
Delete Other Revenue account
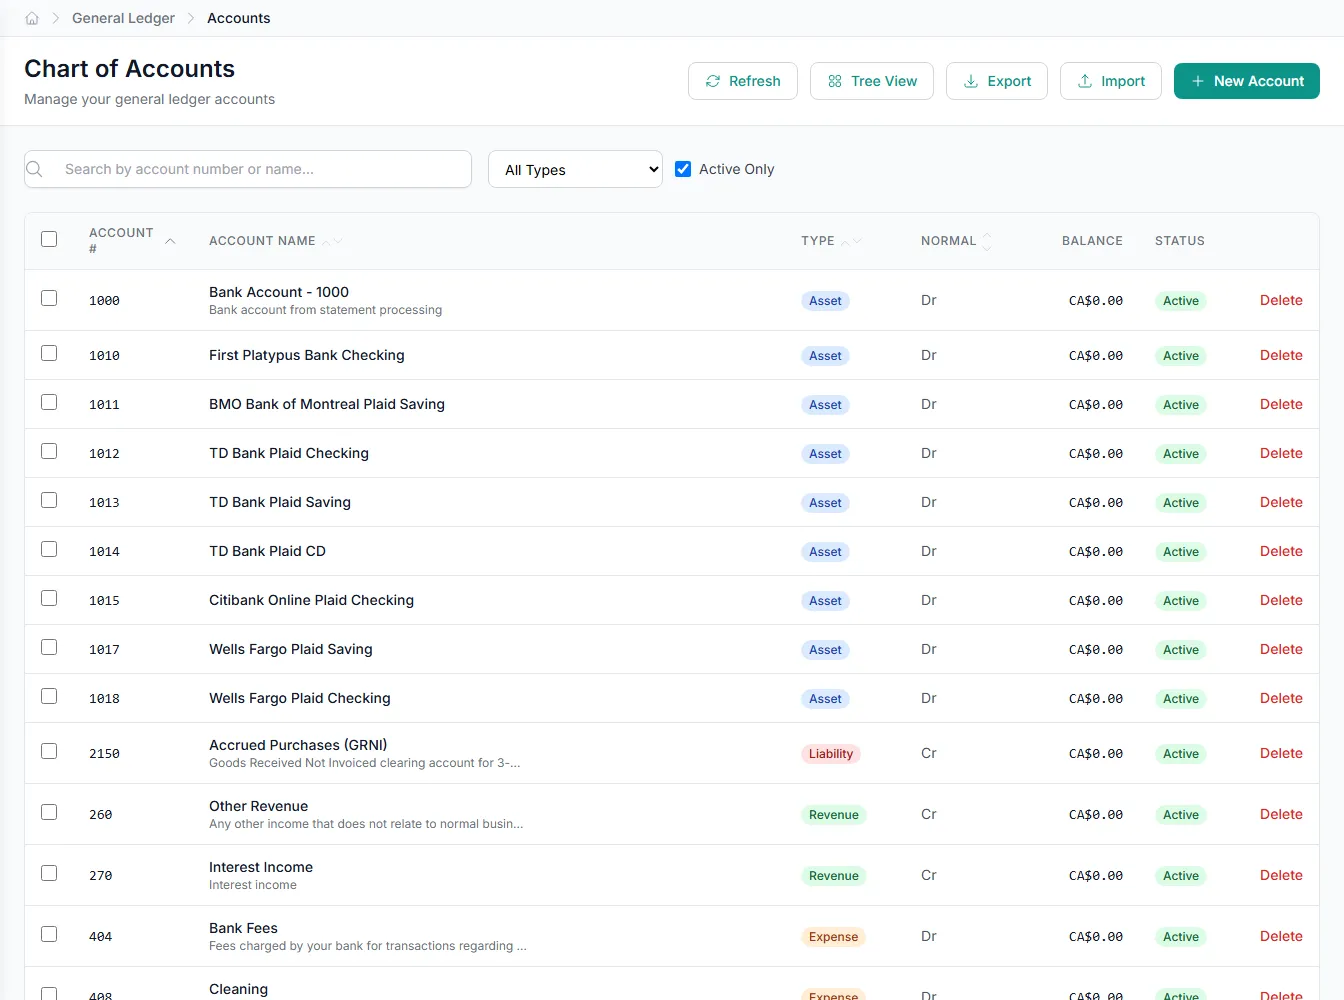(1281, 814)
